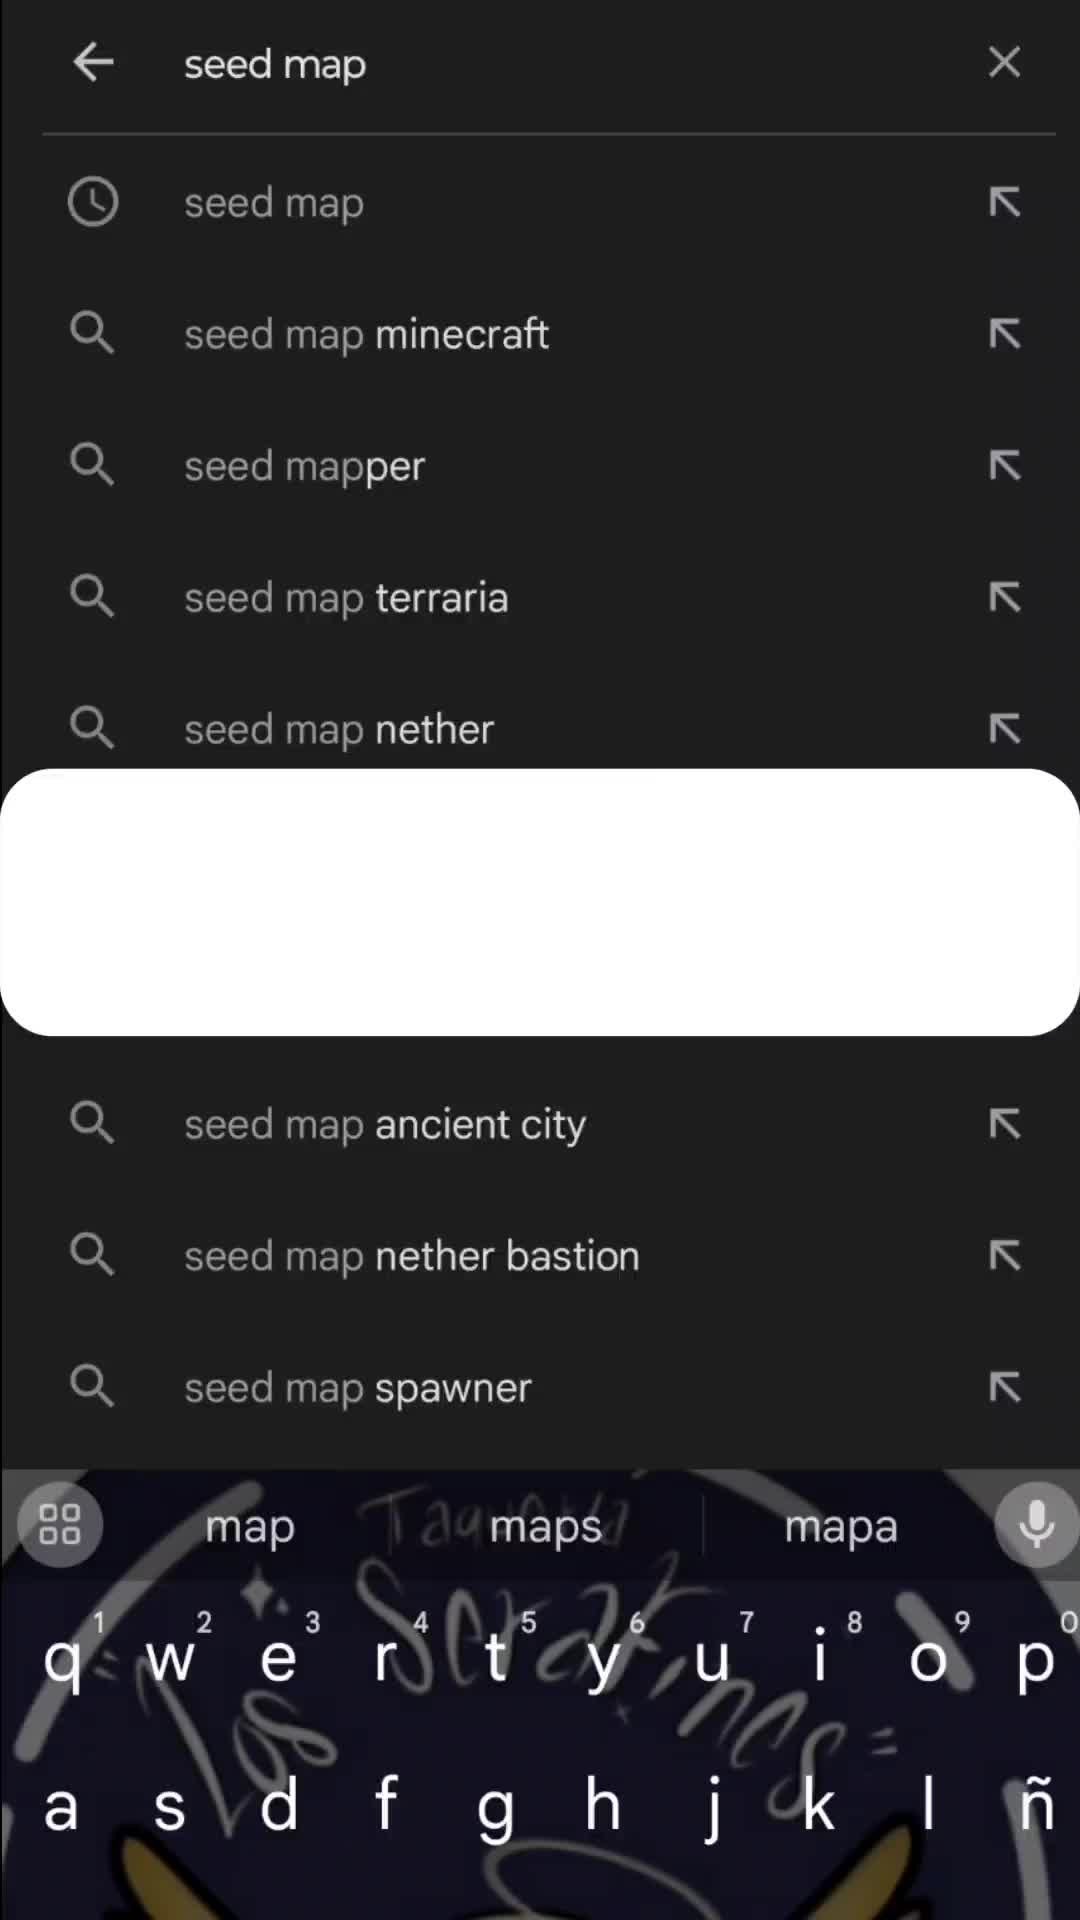Choose the seed map terraria suggestion
The image size is (1080, 1920).
pos(346,598)
